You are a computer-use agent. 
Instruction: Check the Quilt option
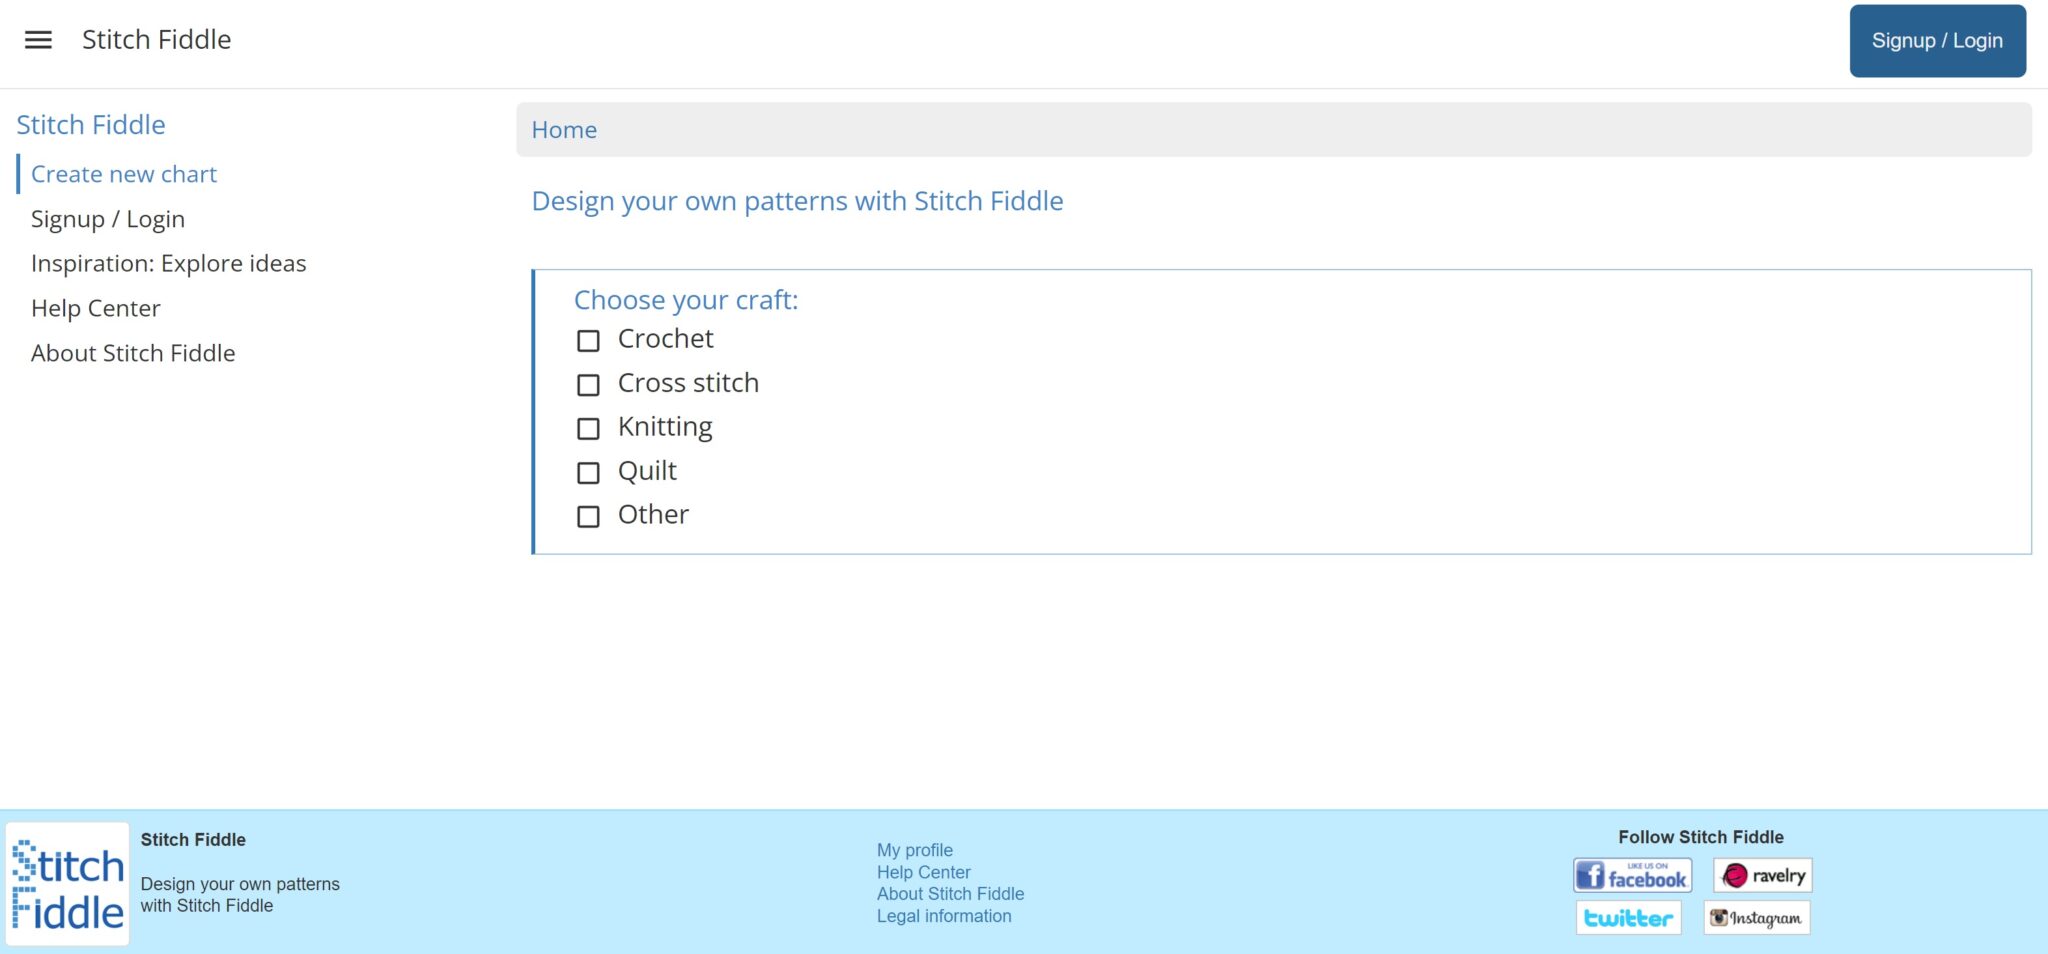(588, 473)
